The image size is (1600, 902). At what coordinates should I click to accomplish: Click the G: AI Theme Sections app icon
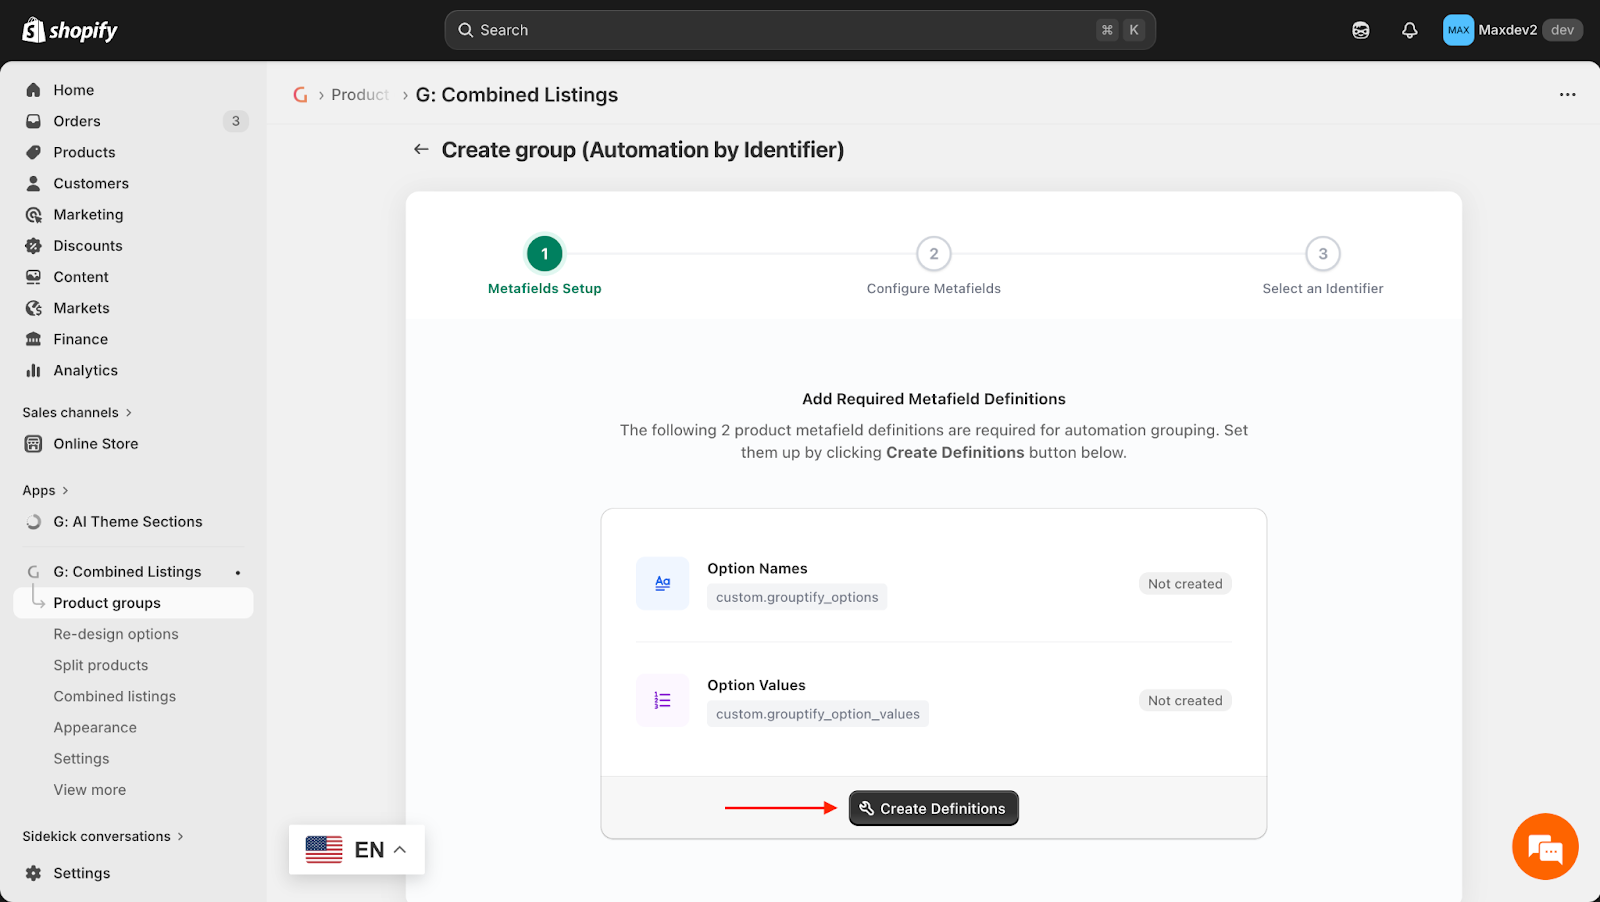point(33,522)
